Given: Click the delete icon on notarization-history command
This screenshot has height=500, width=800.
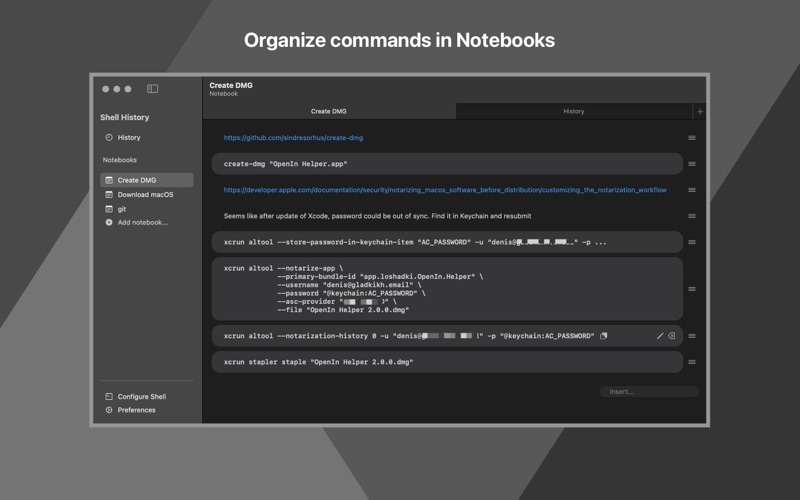Looking at the screenshot, I should pyautogui.click(x=672, y=336).
